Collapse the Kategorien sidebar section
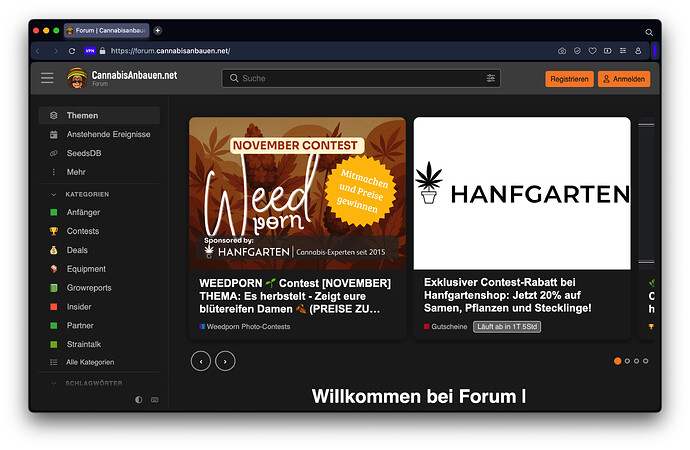The image size is (690, 450). [x=54, y=193]
